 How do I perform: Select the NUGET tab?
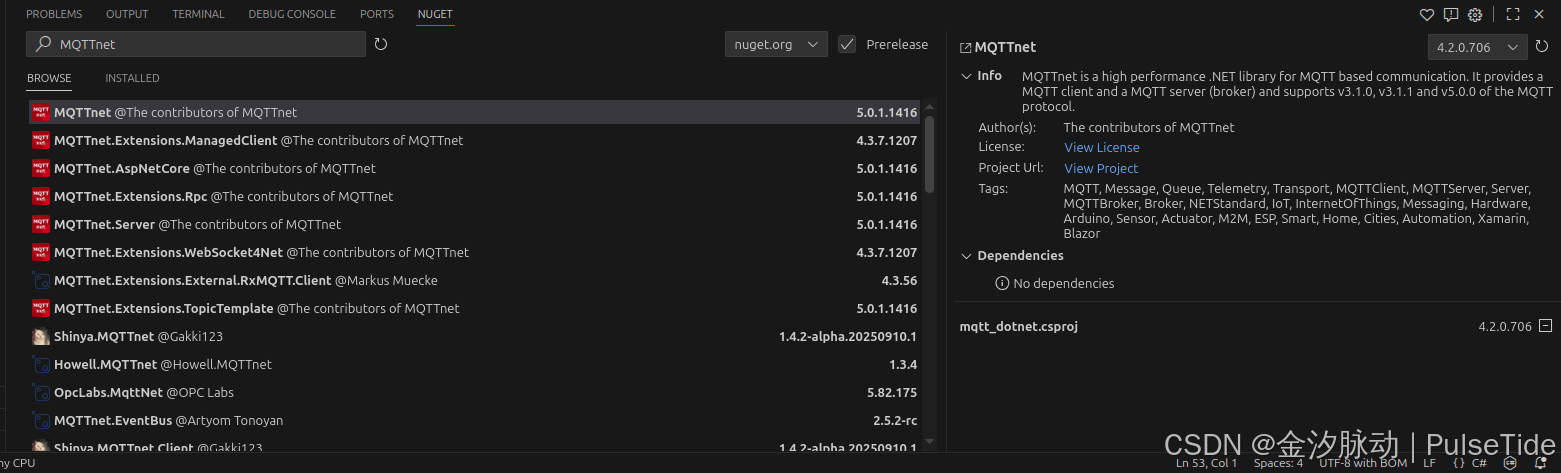point(435,14)
